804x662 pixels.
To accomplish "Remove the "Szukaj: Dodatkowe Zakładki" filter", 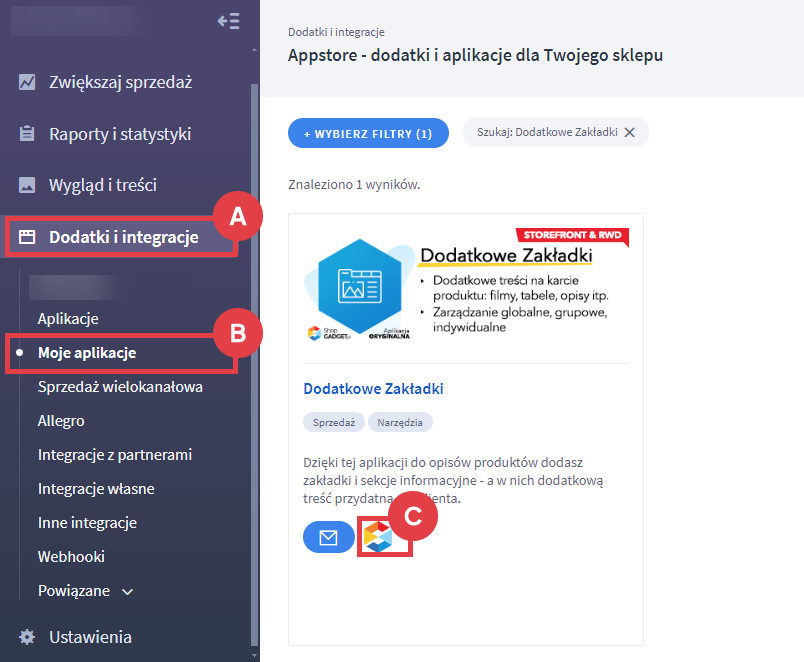I will click(629, 131).
